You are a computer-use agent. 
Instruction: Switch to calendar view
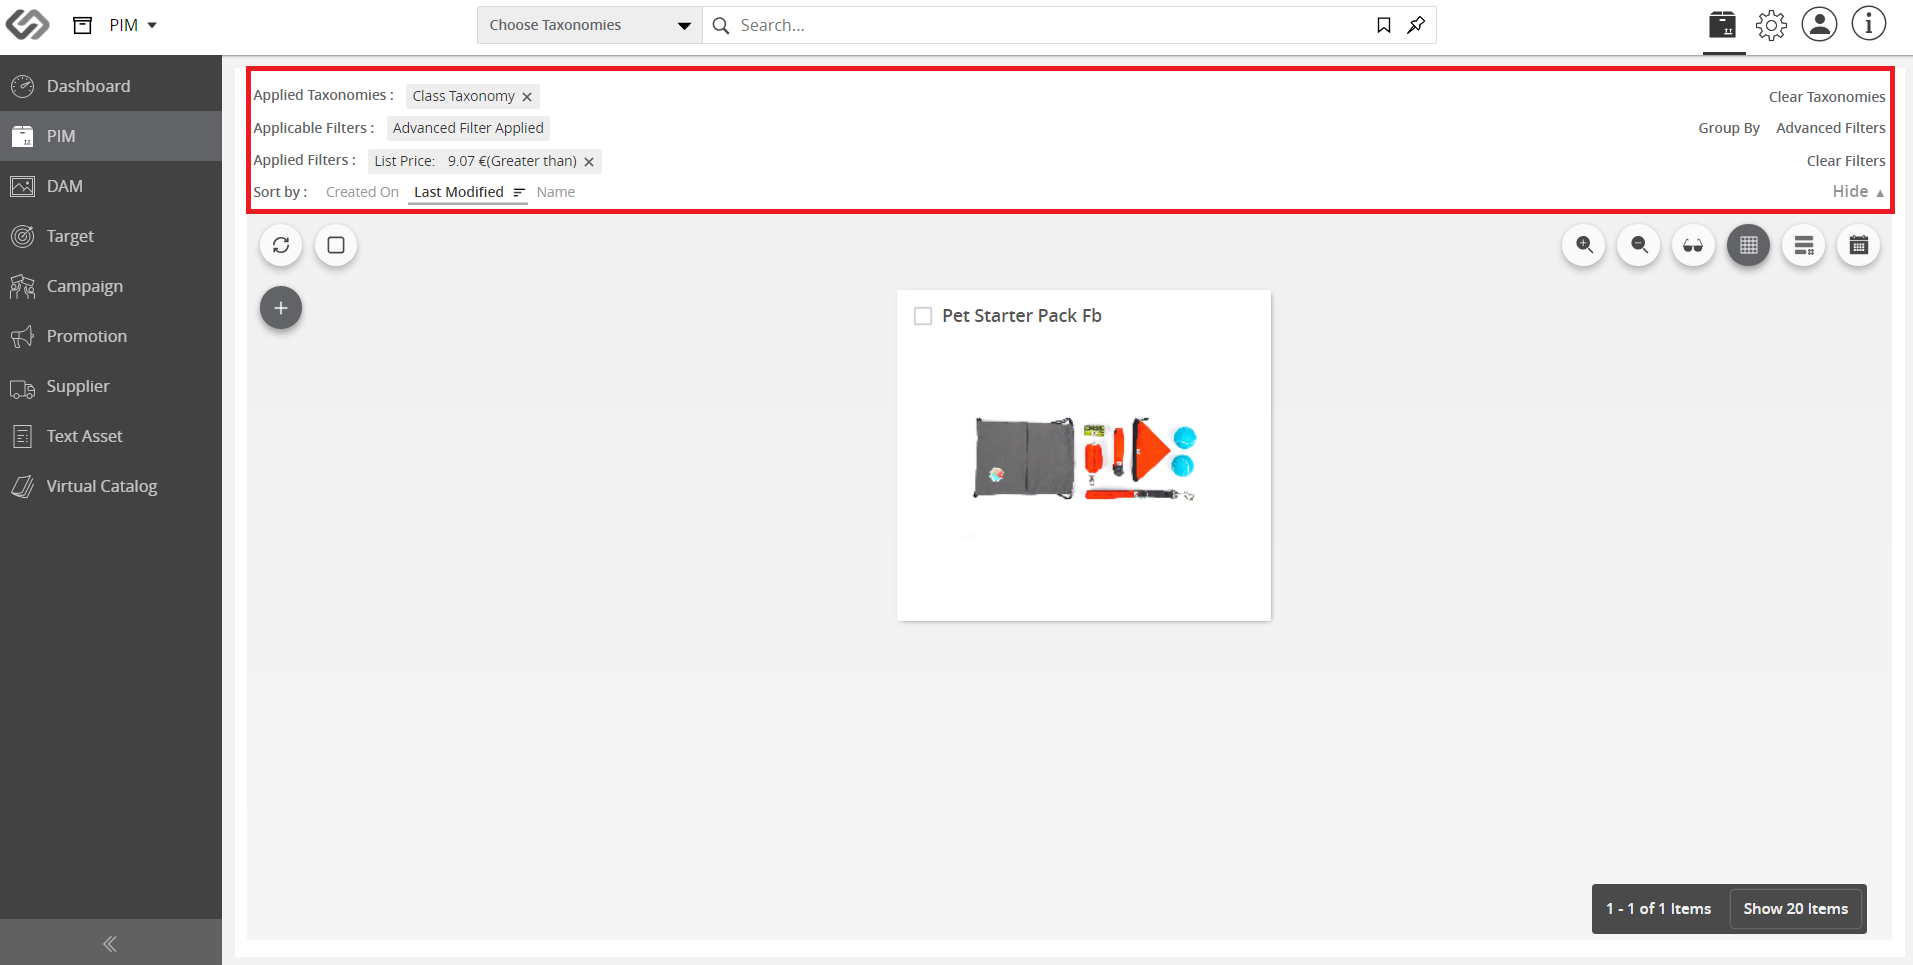[1859, 245]
